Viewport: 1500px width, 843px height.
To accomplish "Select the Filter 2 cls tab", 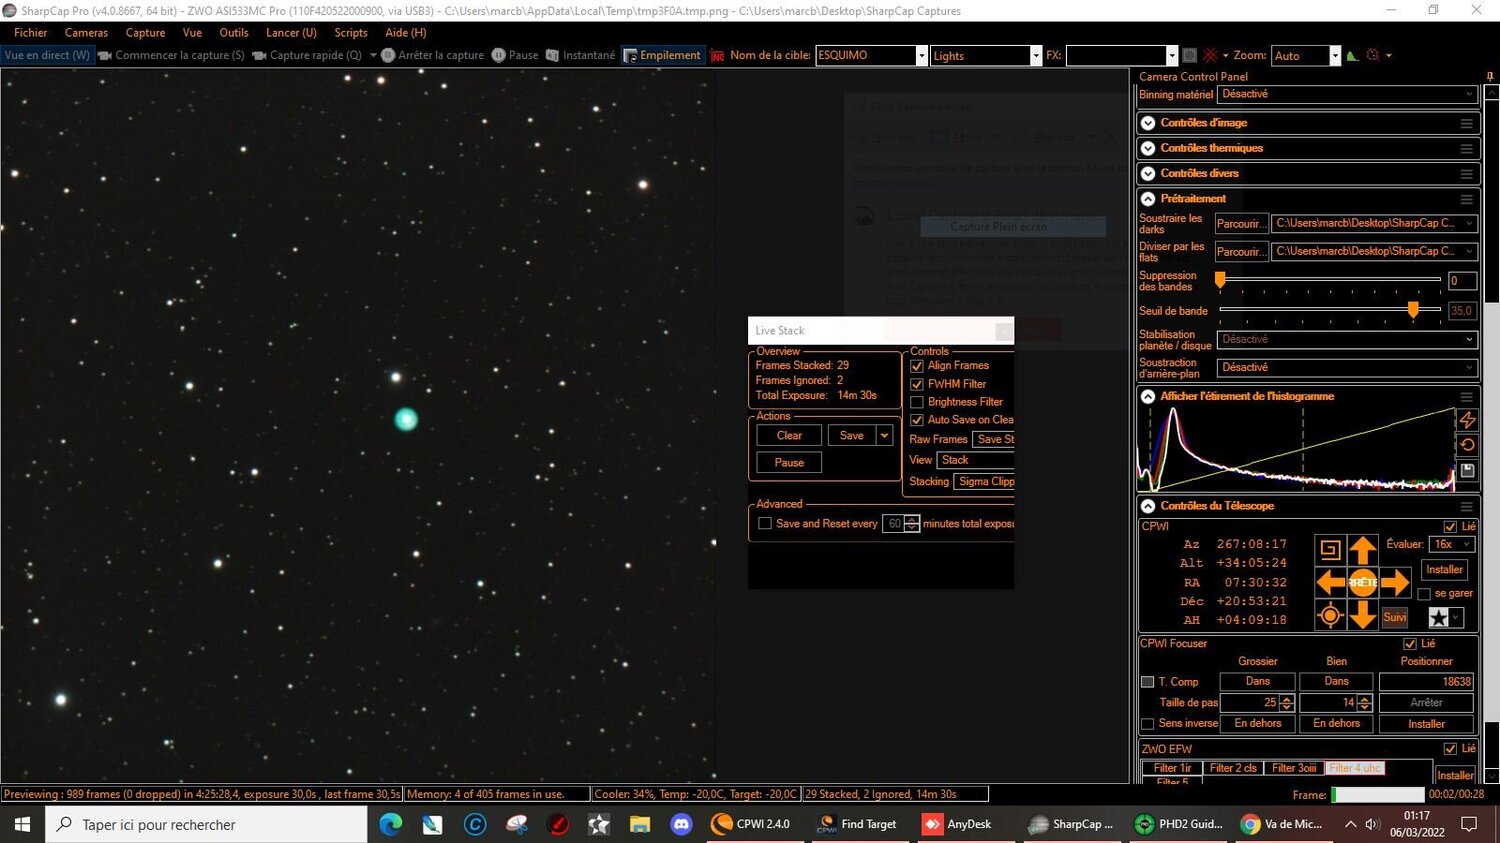I will click(1233, 768).
